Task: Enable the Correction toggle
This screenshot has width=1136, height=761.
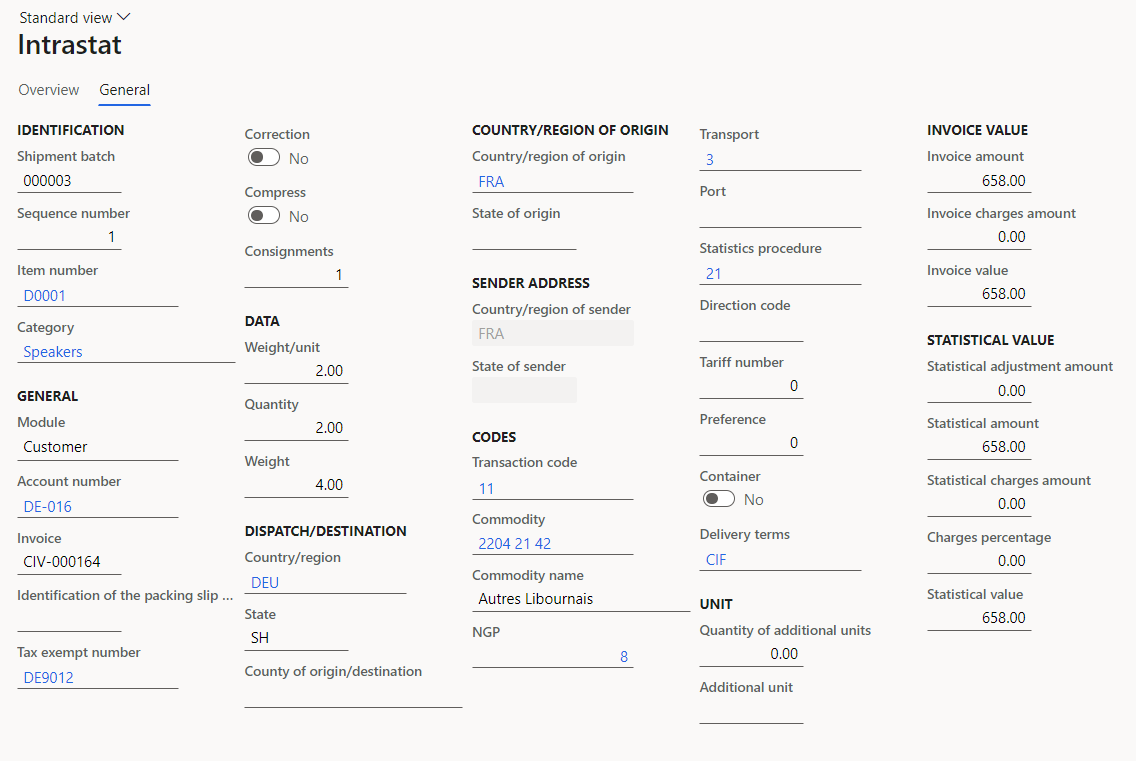Action: (x=263, y=157)
